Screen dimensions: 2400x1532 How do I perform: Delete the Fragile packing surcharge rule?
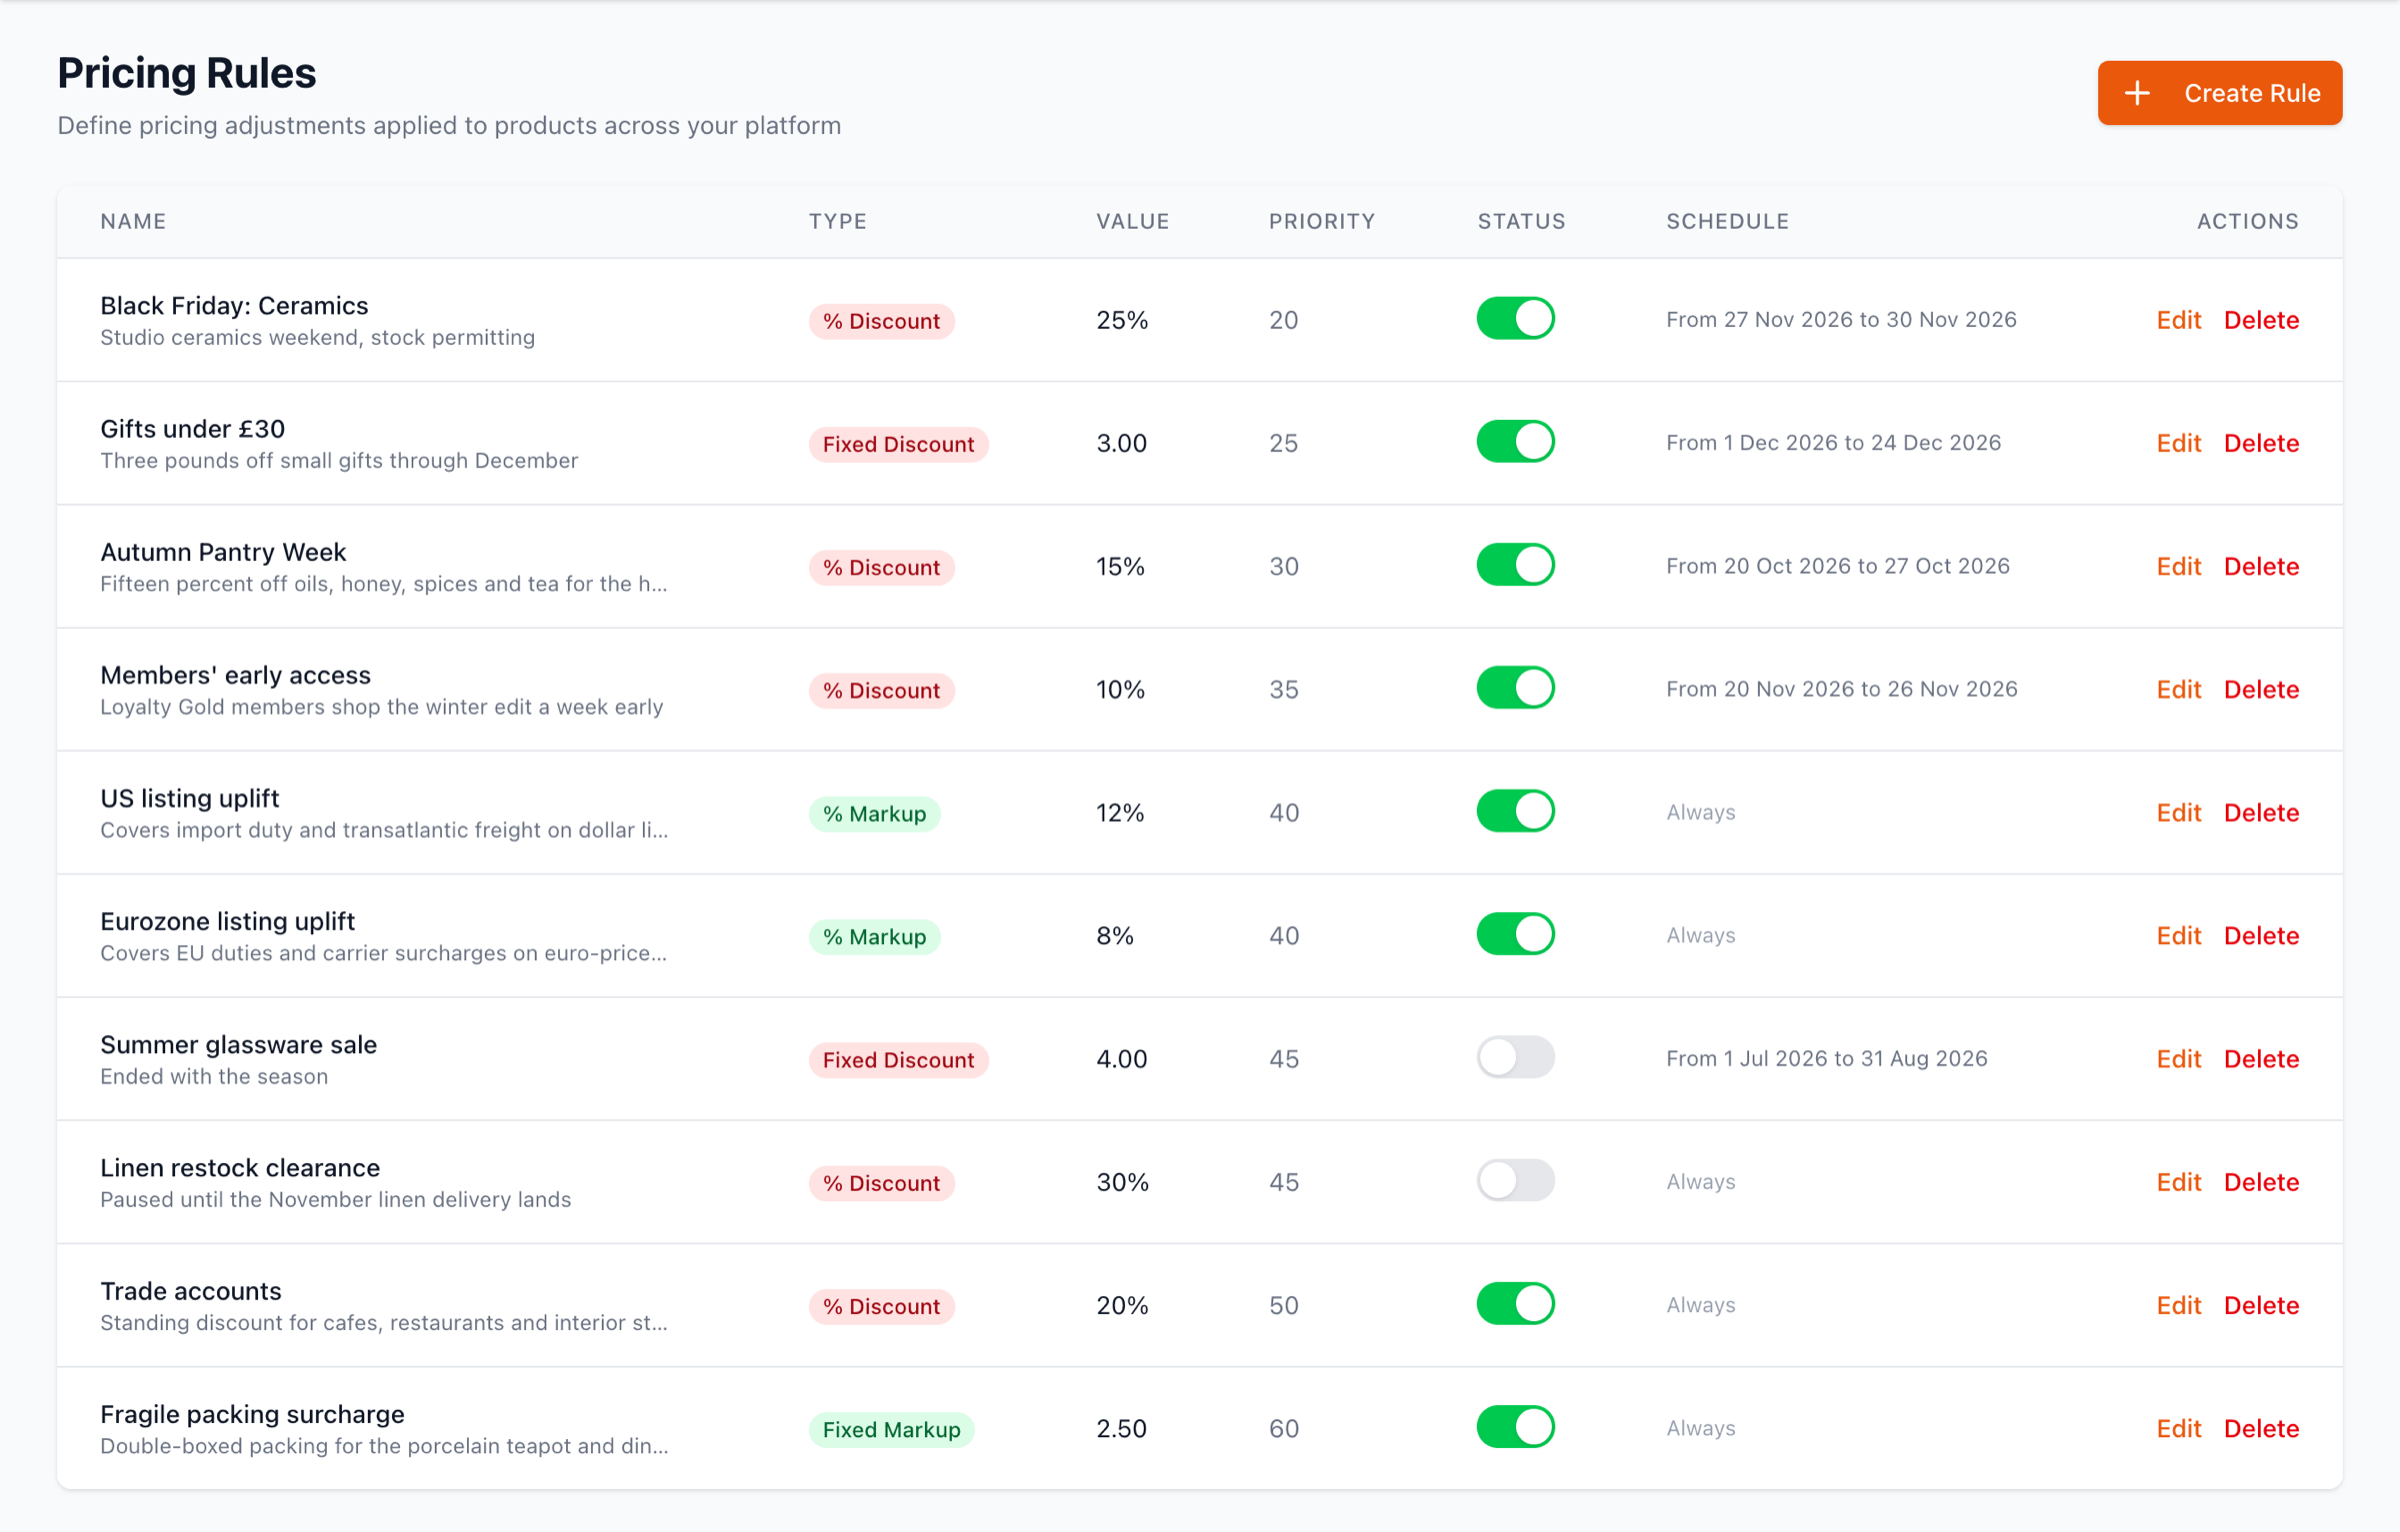[x=2261, y=1428]
